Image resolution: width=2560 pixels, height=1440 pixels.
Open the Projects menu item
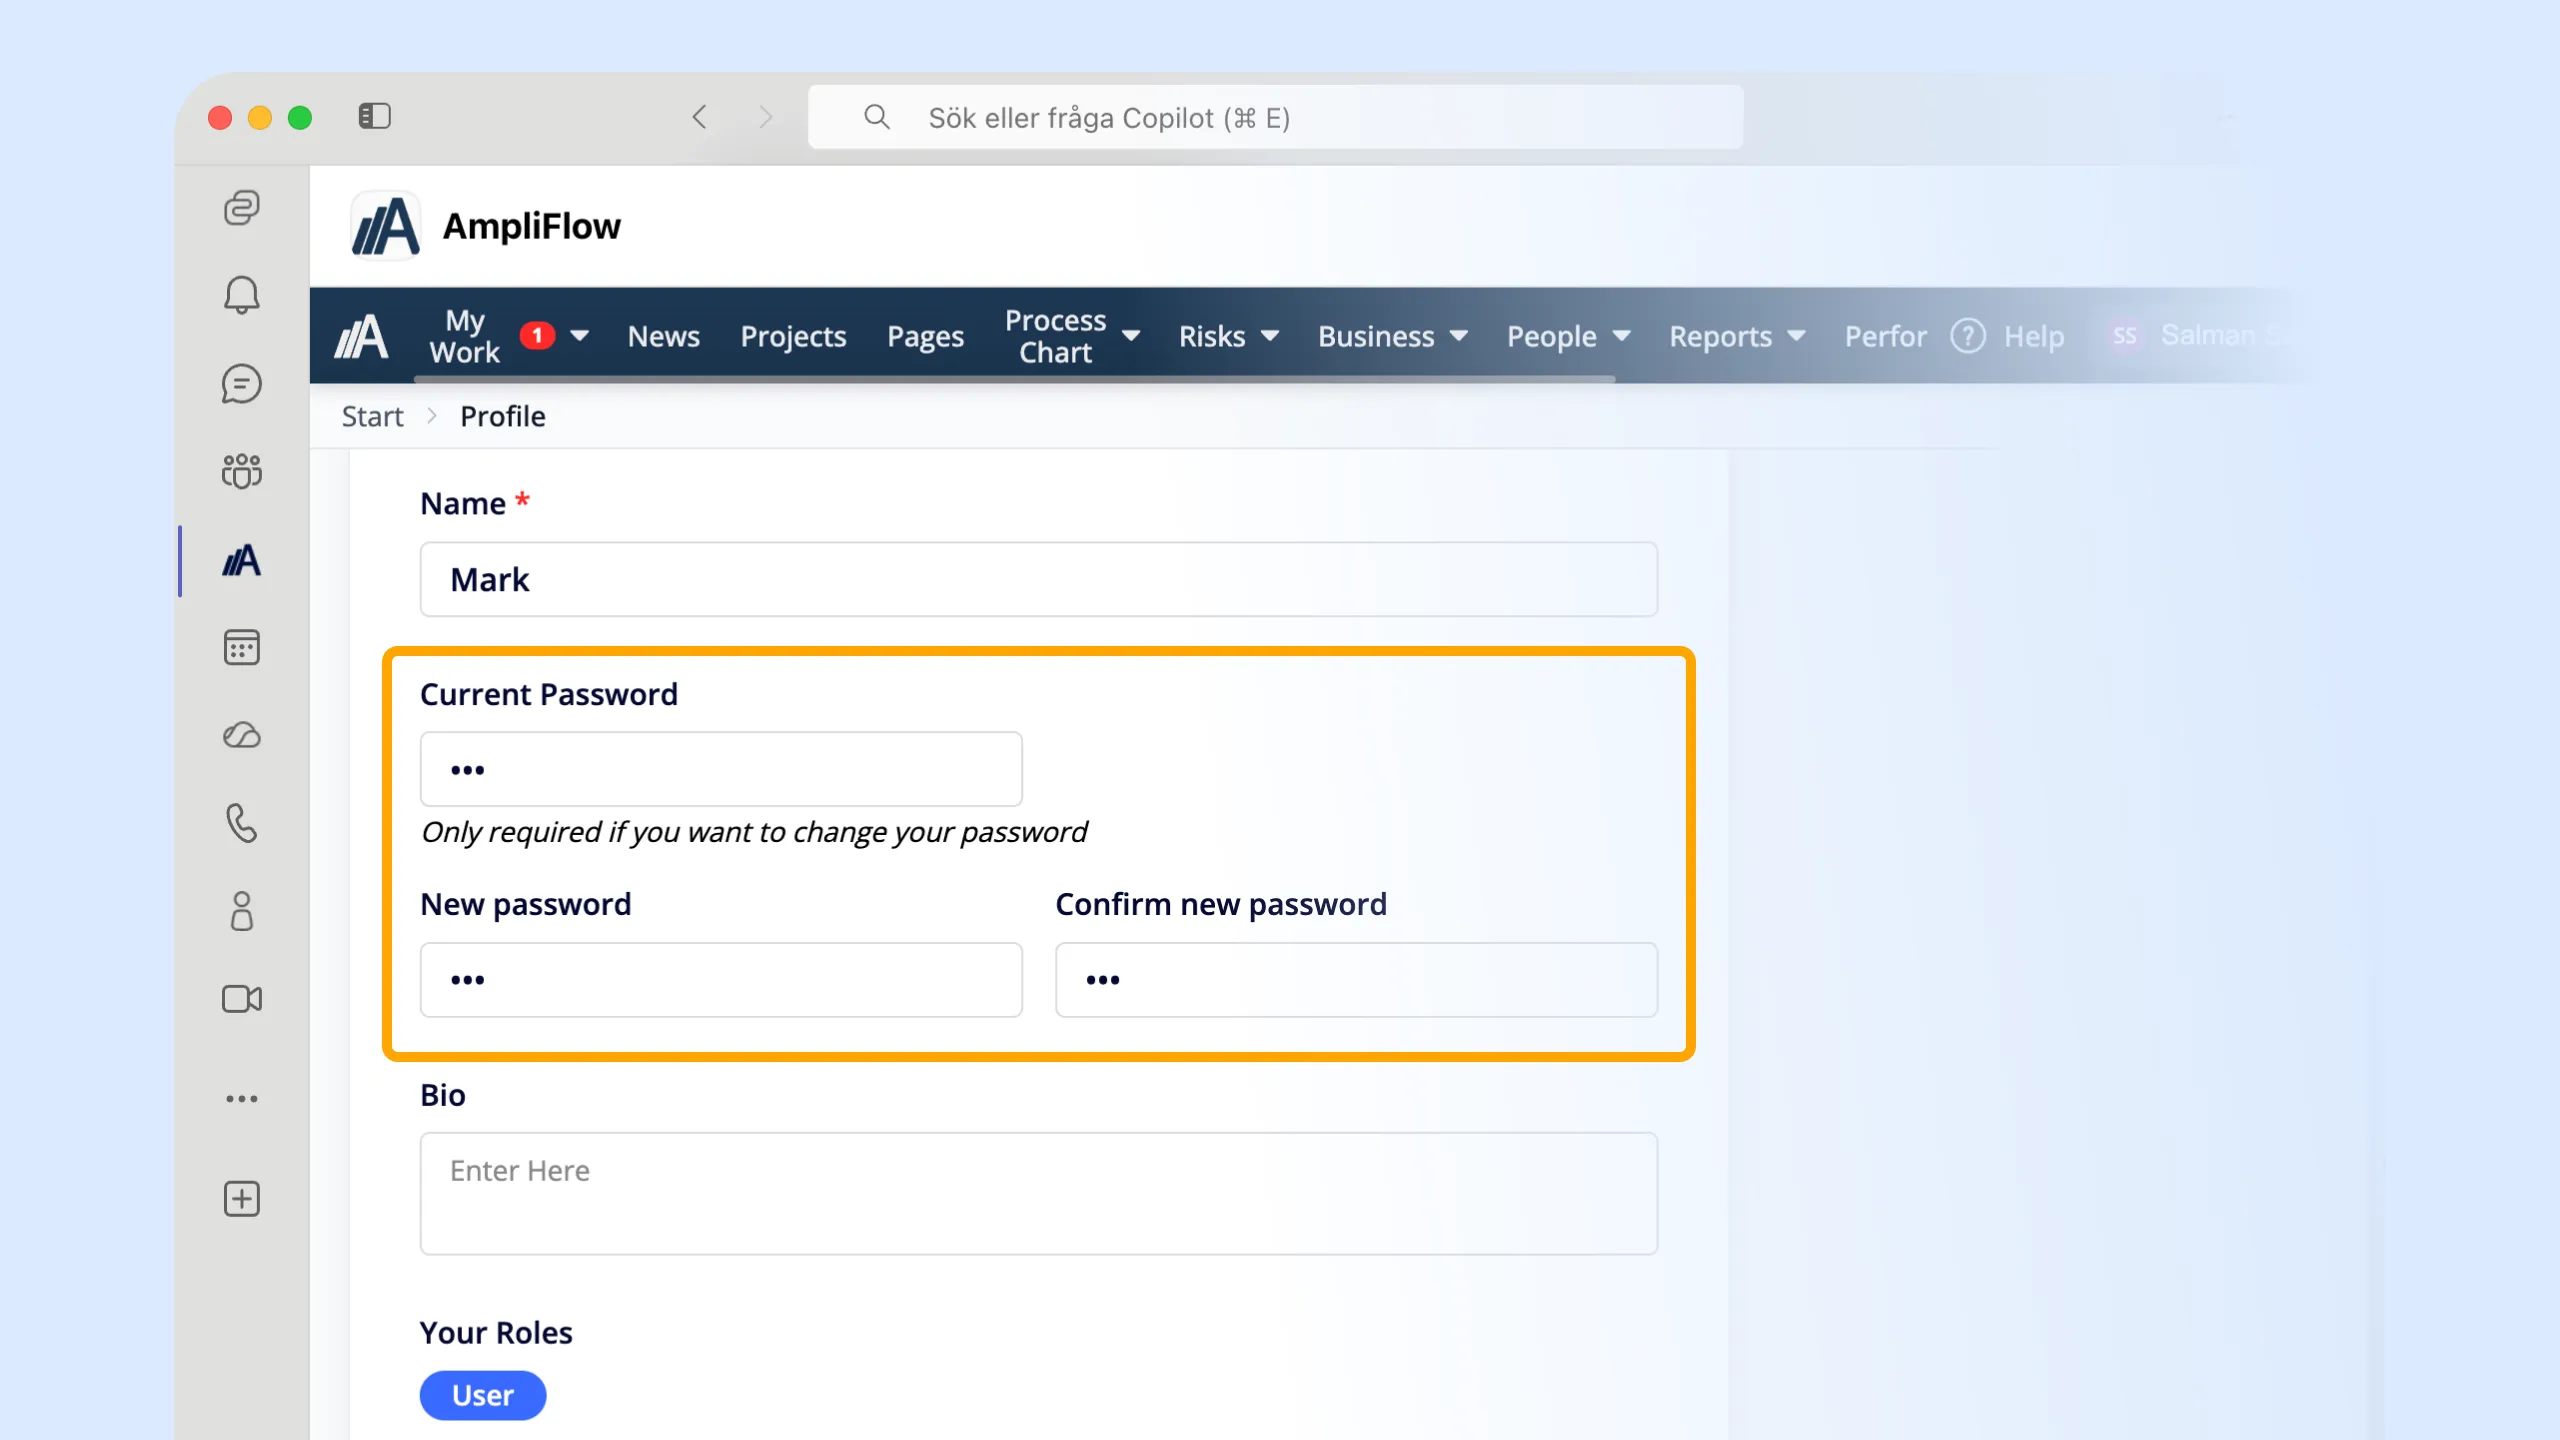pos(793,336)
